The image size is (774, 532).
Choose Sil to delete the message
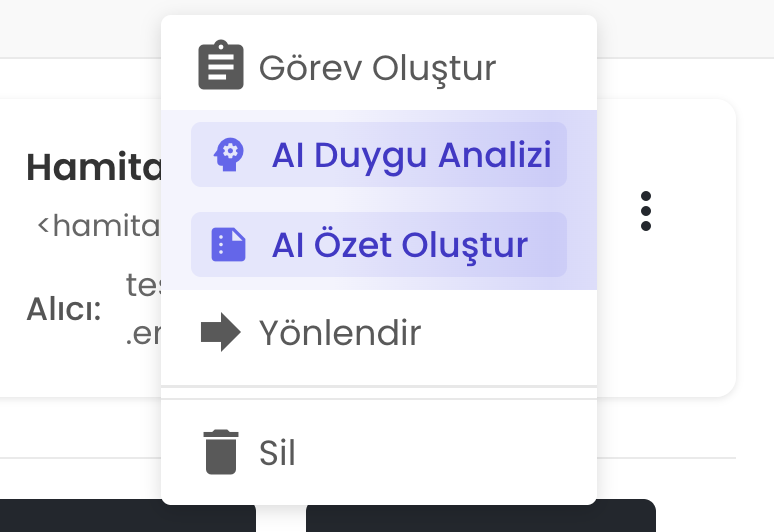(277, 453)
